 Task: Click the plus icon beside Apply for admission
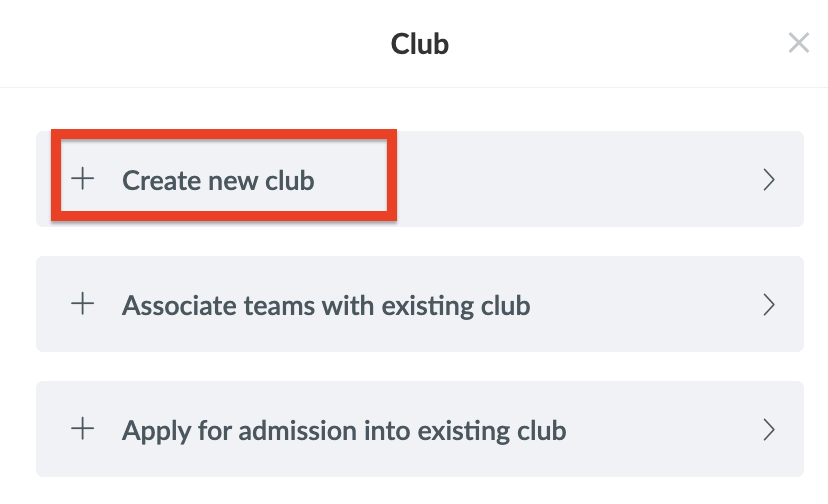pos(83,428)
